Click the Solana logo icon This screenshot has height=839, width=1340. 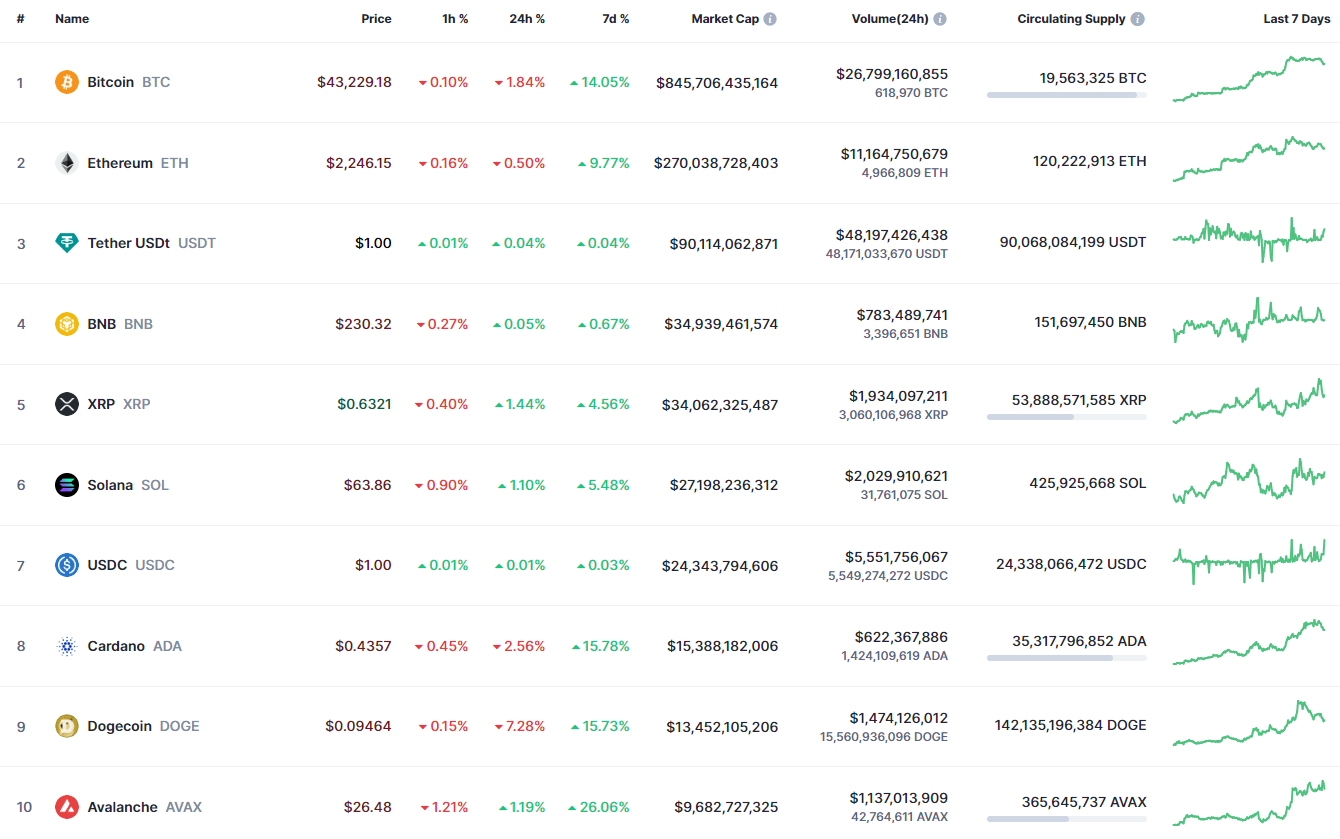pos(67,485)
